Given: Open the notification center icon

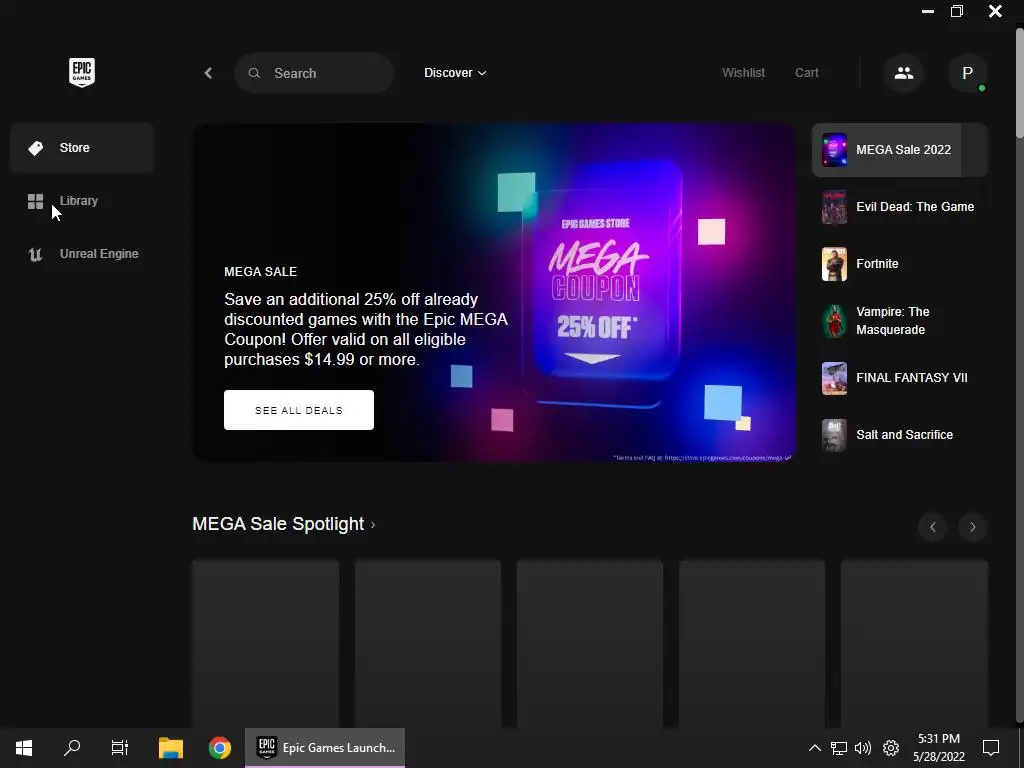Looking at the screenshot, I should click(991, 748).
